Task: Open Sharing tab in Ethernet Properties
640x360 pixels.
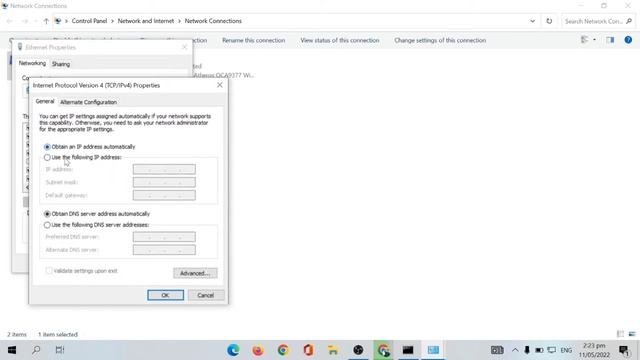Action: [x=61, y=64]
